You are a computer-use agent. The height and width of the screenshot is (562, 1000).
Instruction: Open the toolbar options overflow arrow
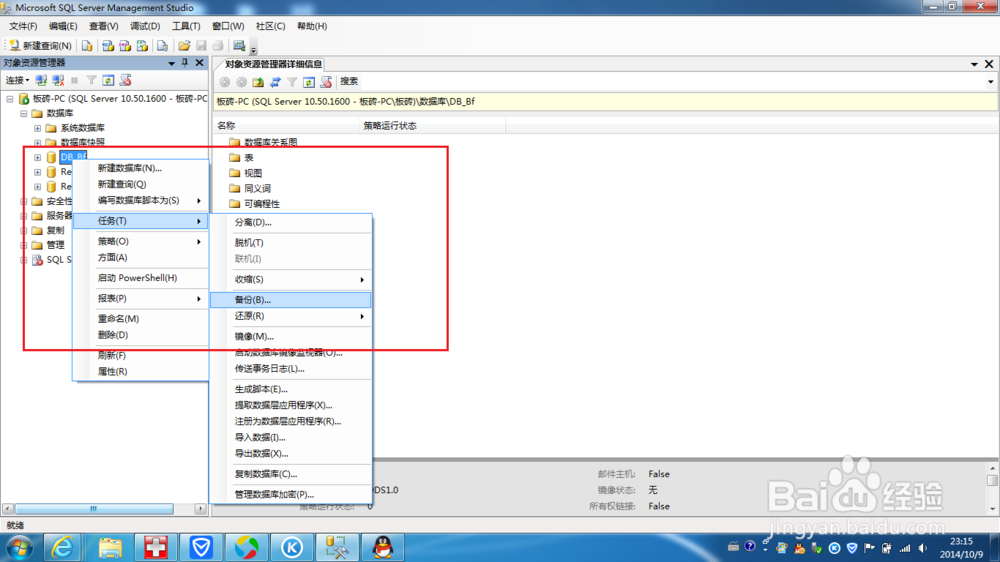pyautogui.click(x=253, y=50)
